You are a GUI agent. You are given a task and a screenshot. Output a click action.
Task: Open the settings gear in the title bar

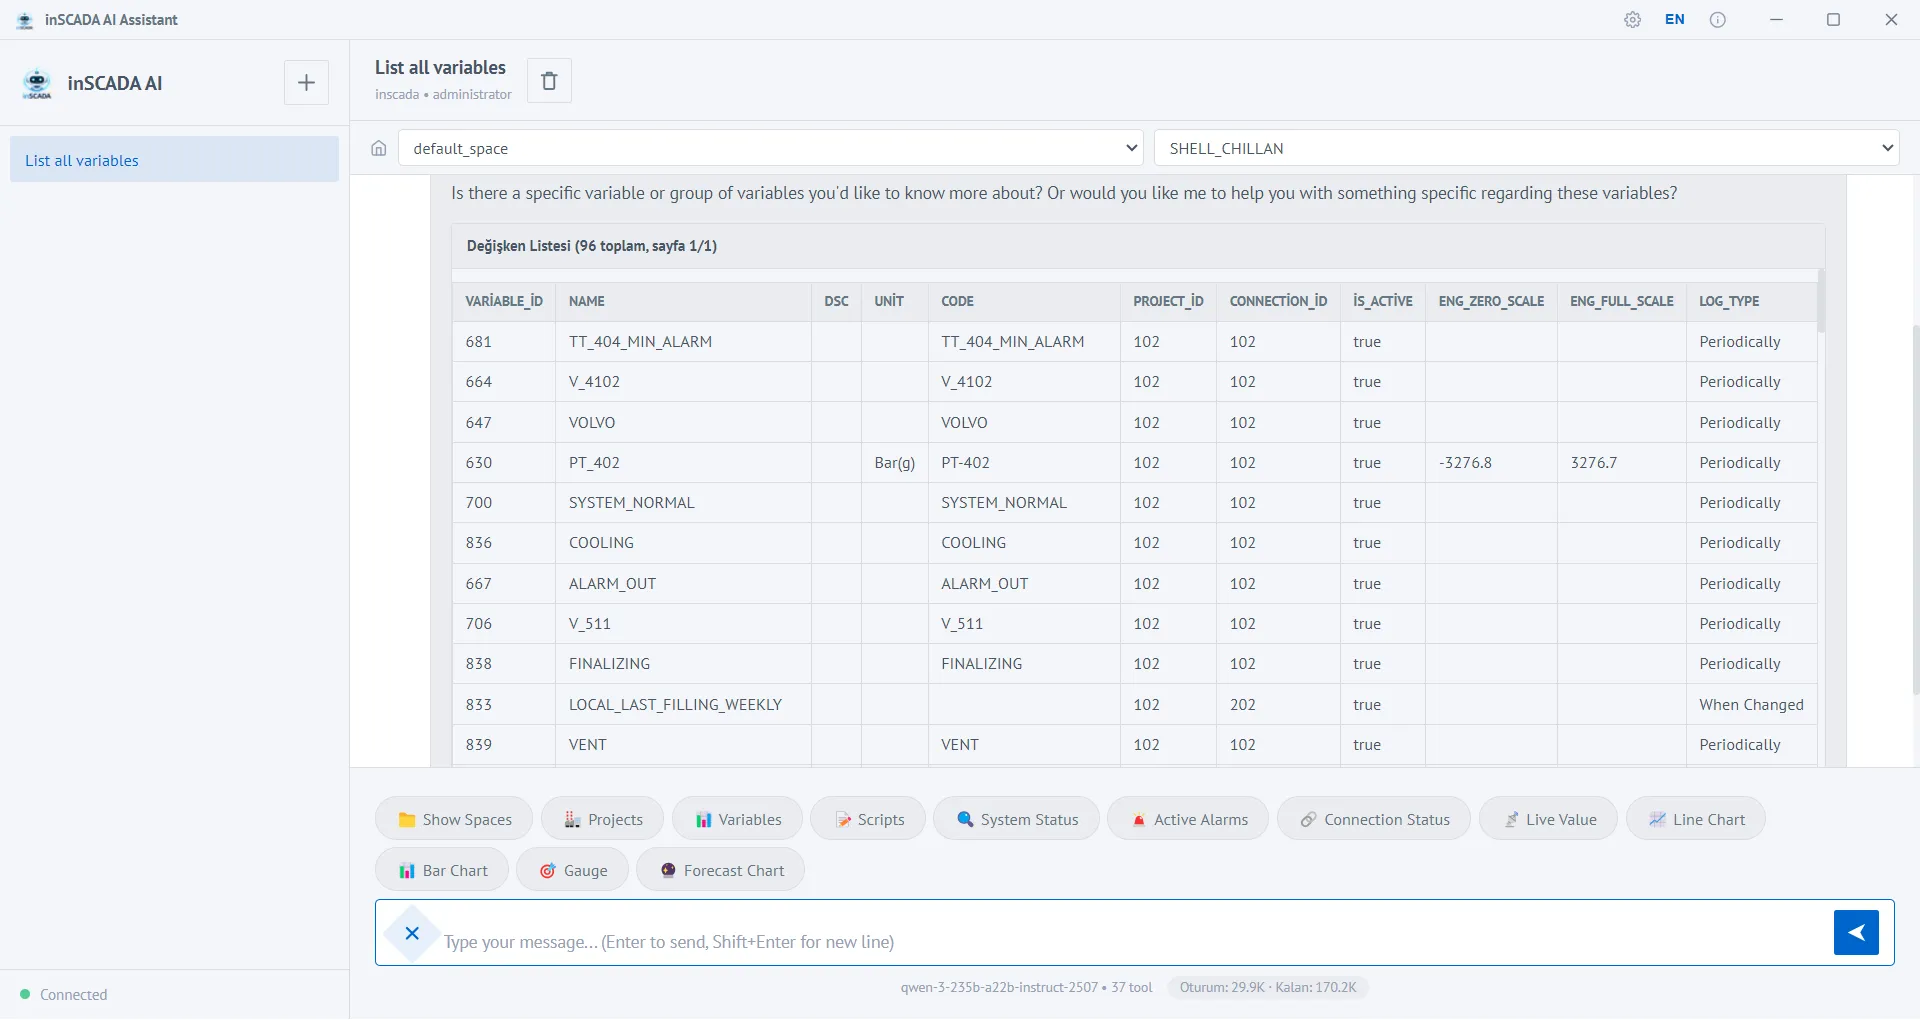point(1633,19)
